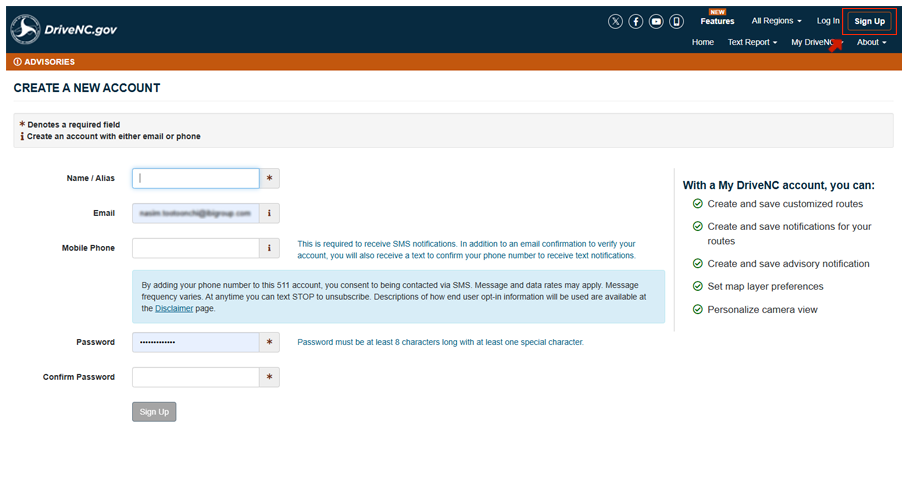This screenshot has height=491, width=907.
Task: Open the Facebook social icon
Action: [x=636, y=21]
